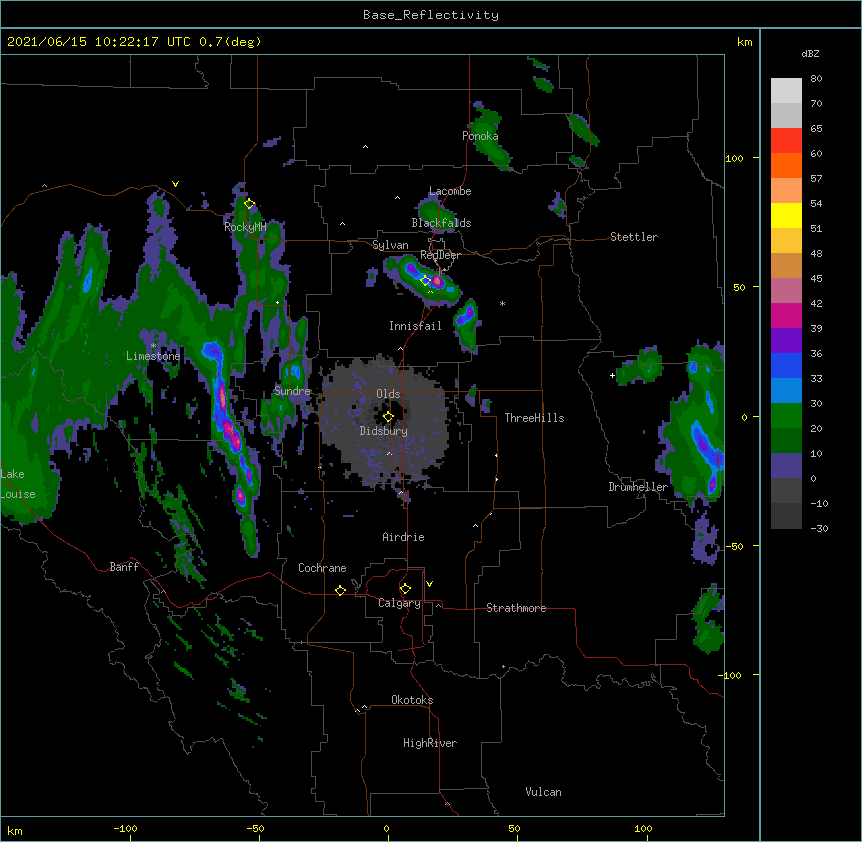Click the Drumheller label
The width and height of the screenshot is (862, 842).
(638, 487)
